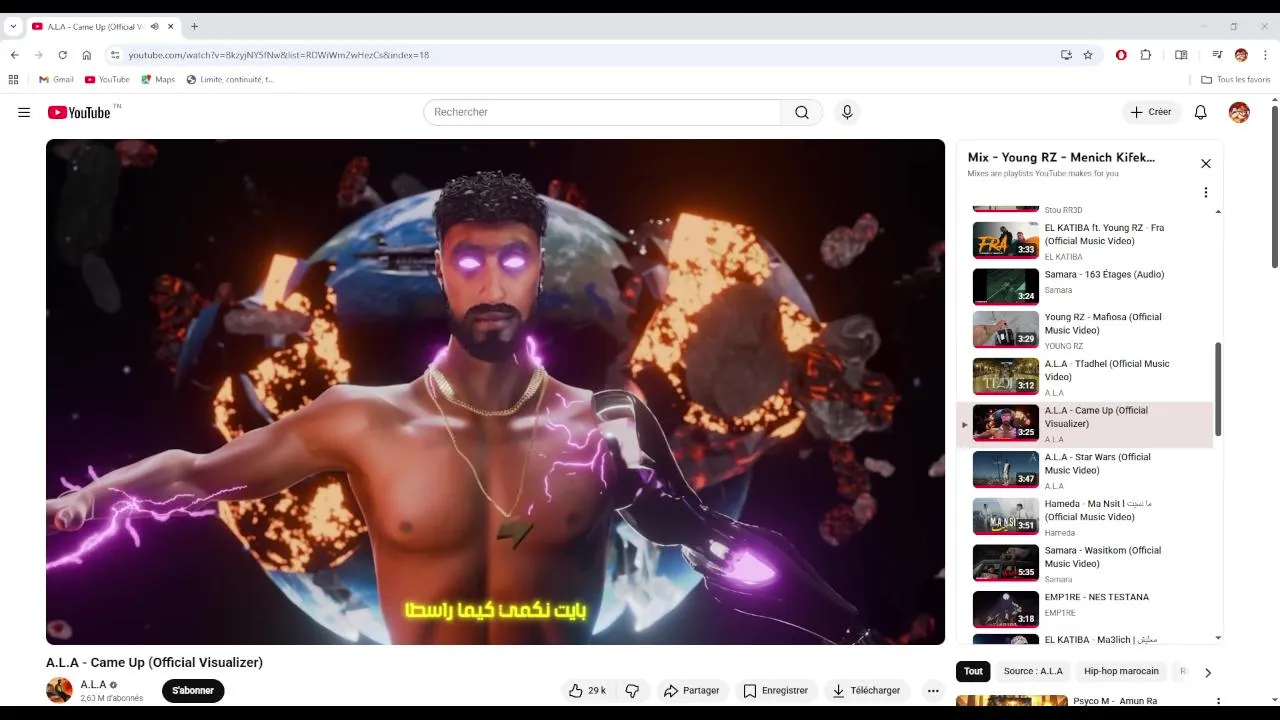
Task: Click the Partager button
Action: click(x=691, y=690)
